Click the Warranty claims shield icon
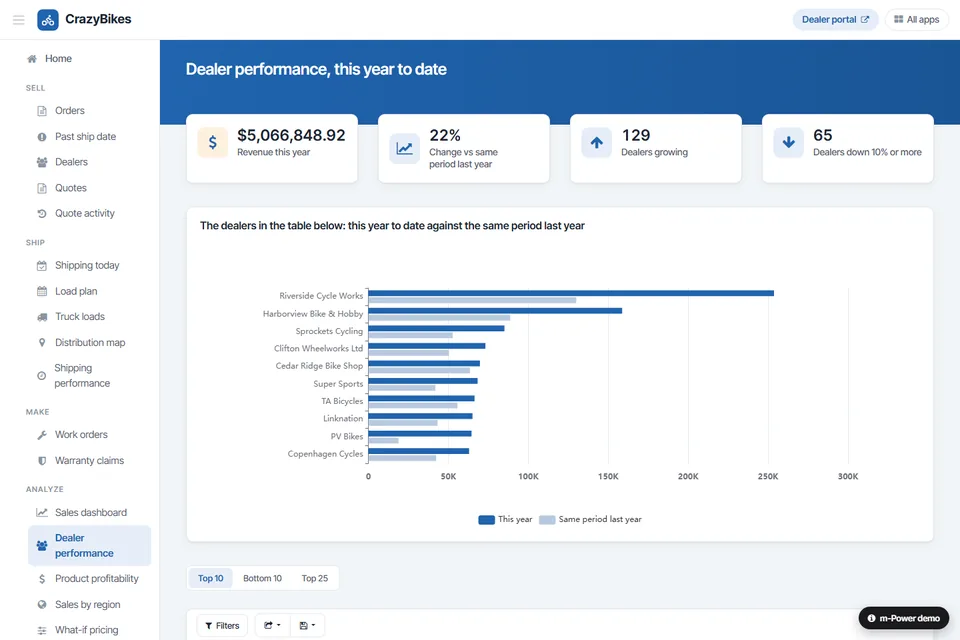The width and height of the screenshot is (960, 640). [42, 461]
